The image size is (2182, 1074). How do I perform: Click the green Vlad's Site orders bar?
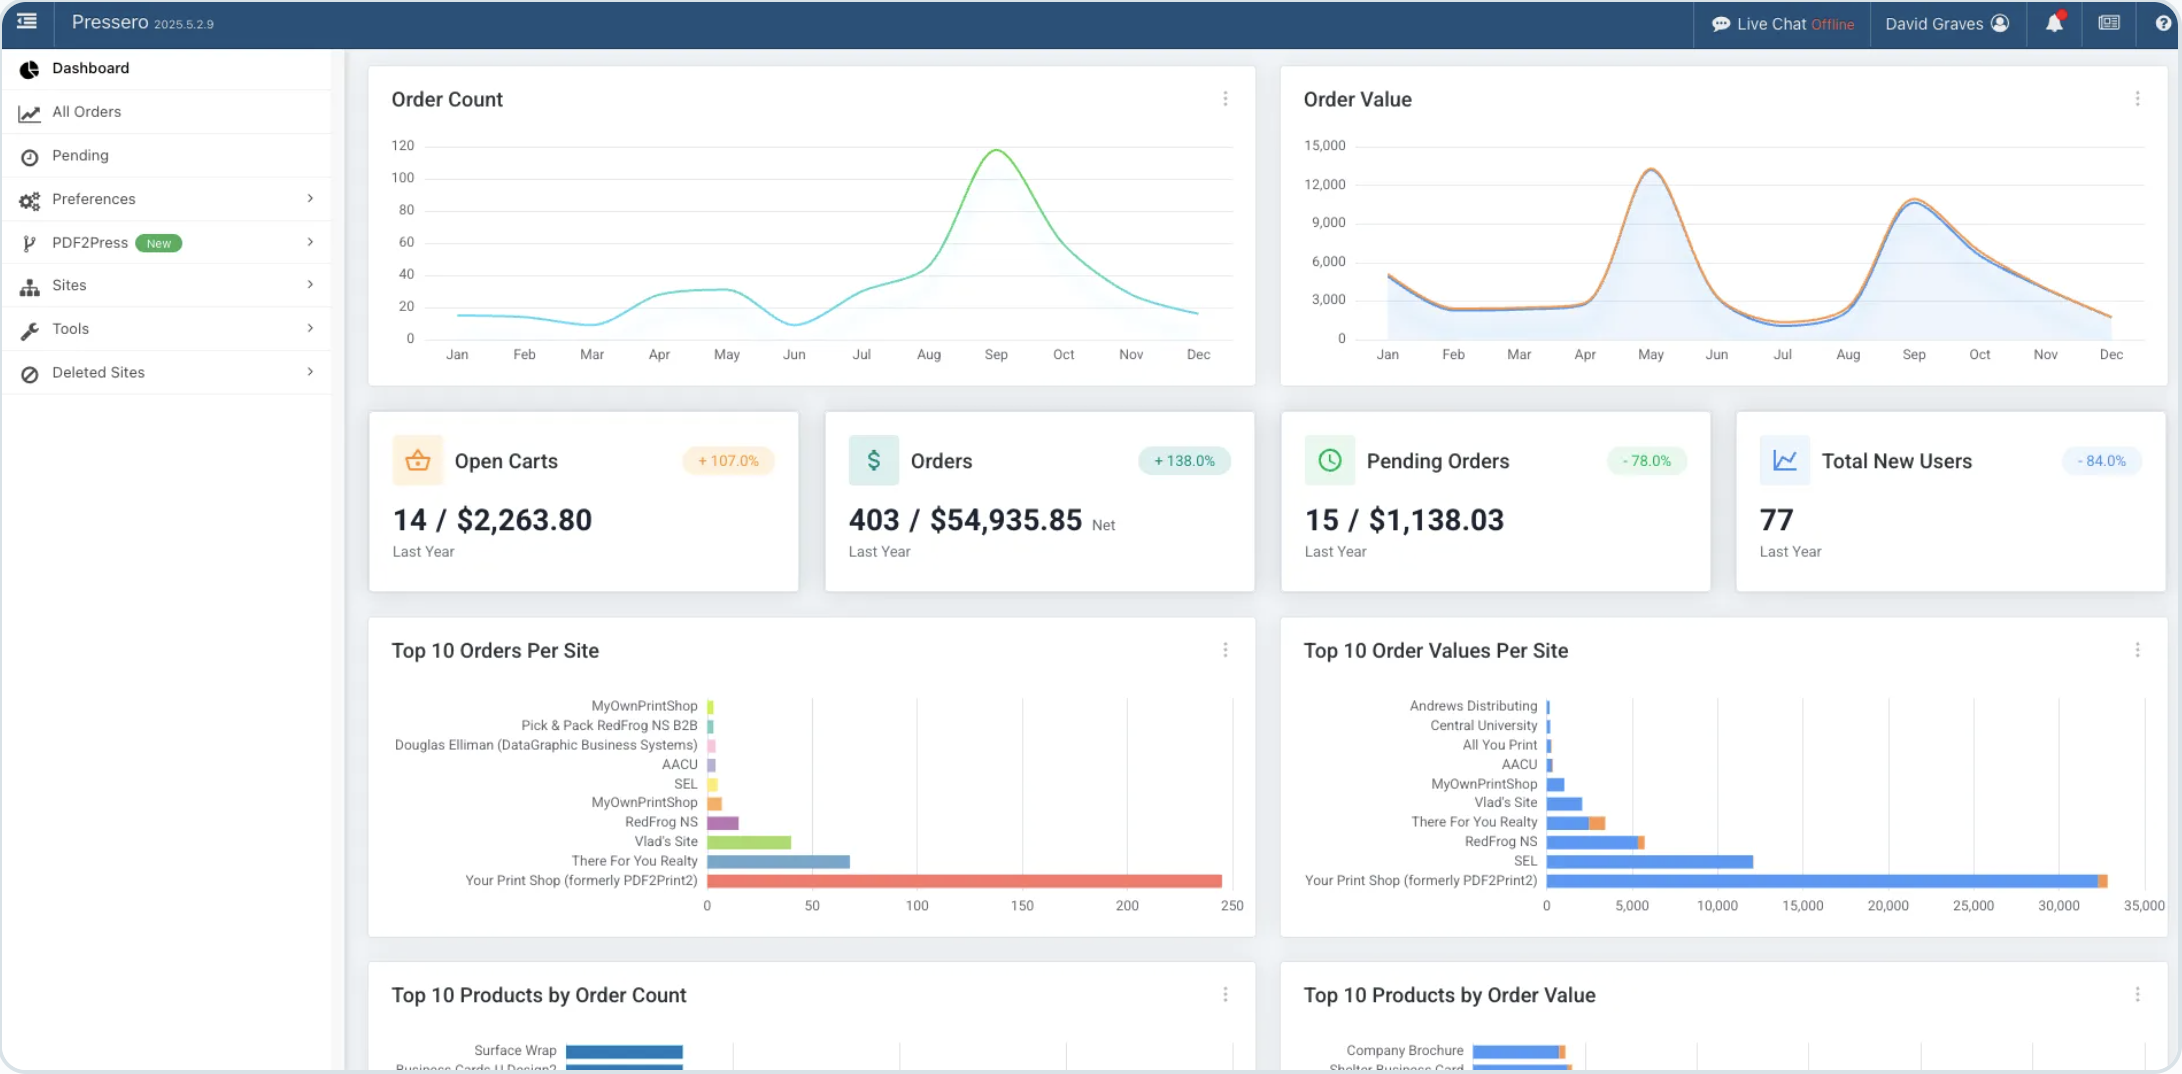[x=749, y=842]
